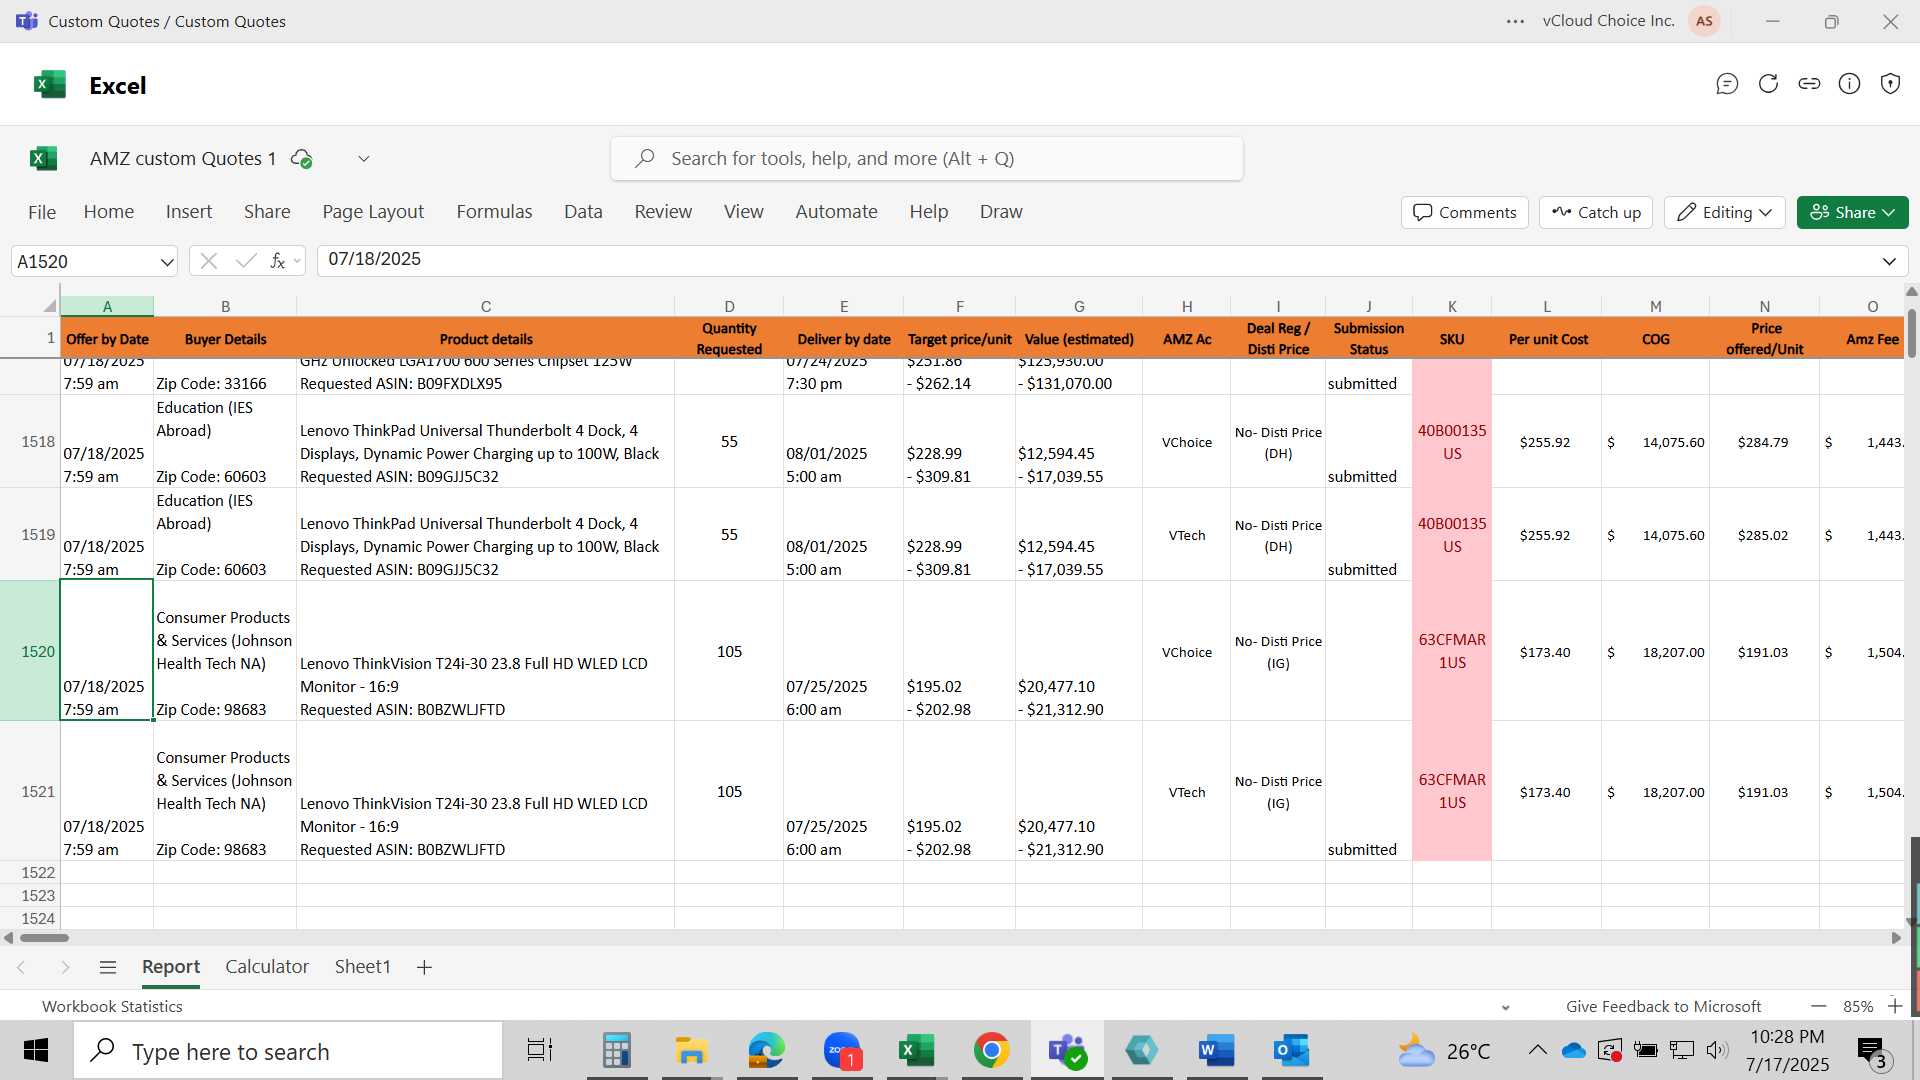The width and height of the screenshot is (1920, 1080).
Task: Open the Share button dropdown
Action: [1853, 212]
